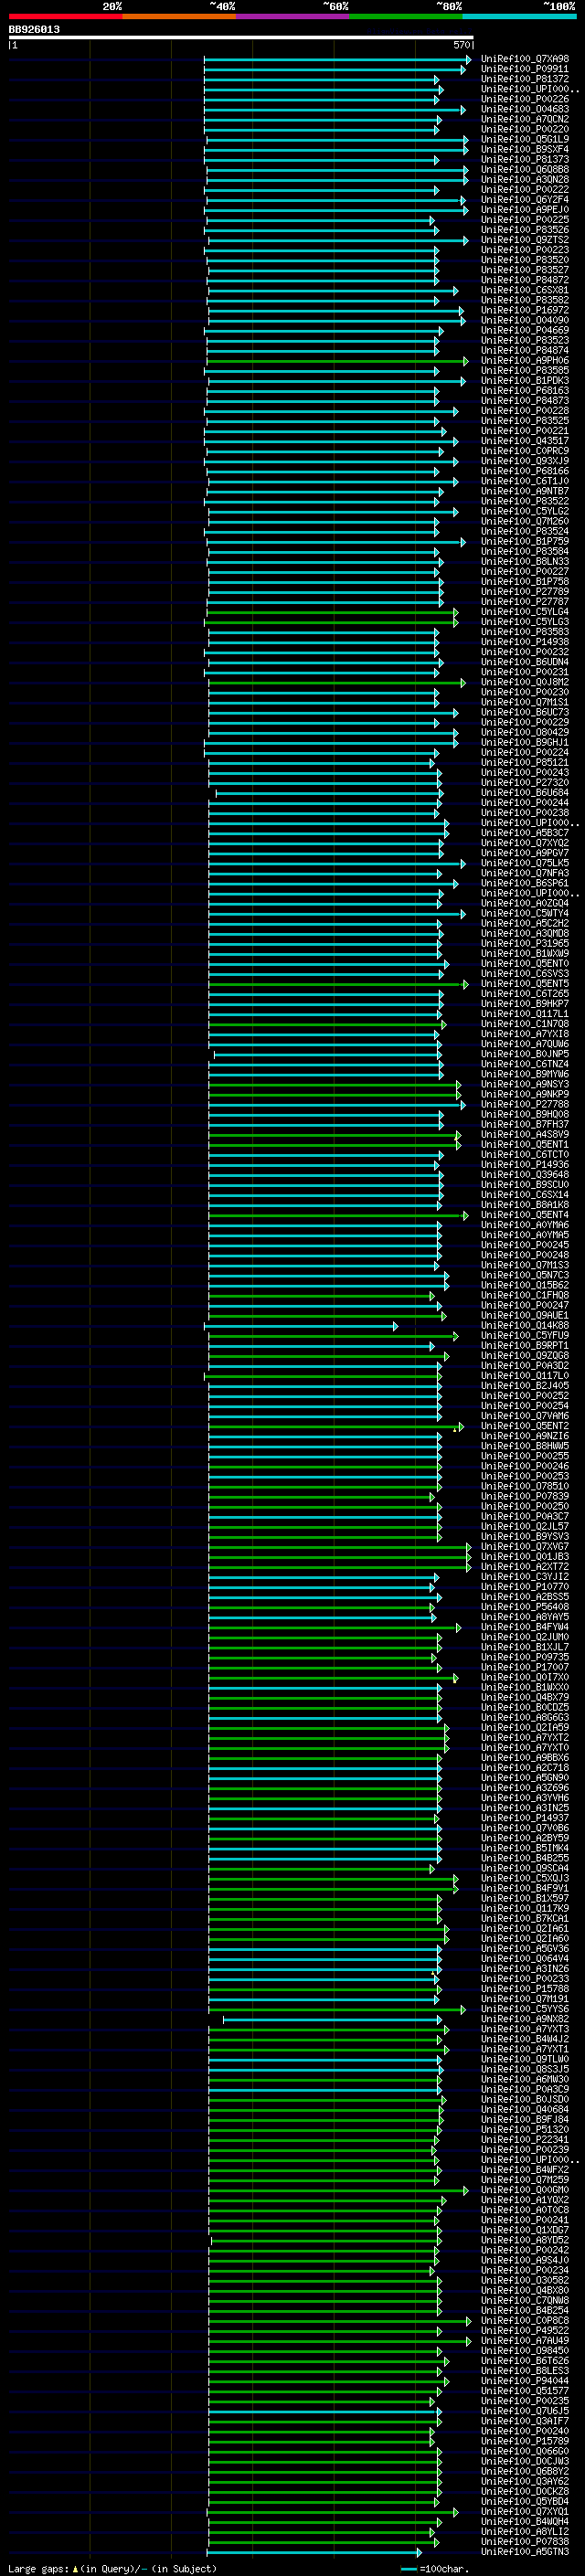Click the query end position 570
This screenshot has width=585, height=2576.
(461, 45)
